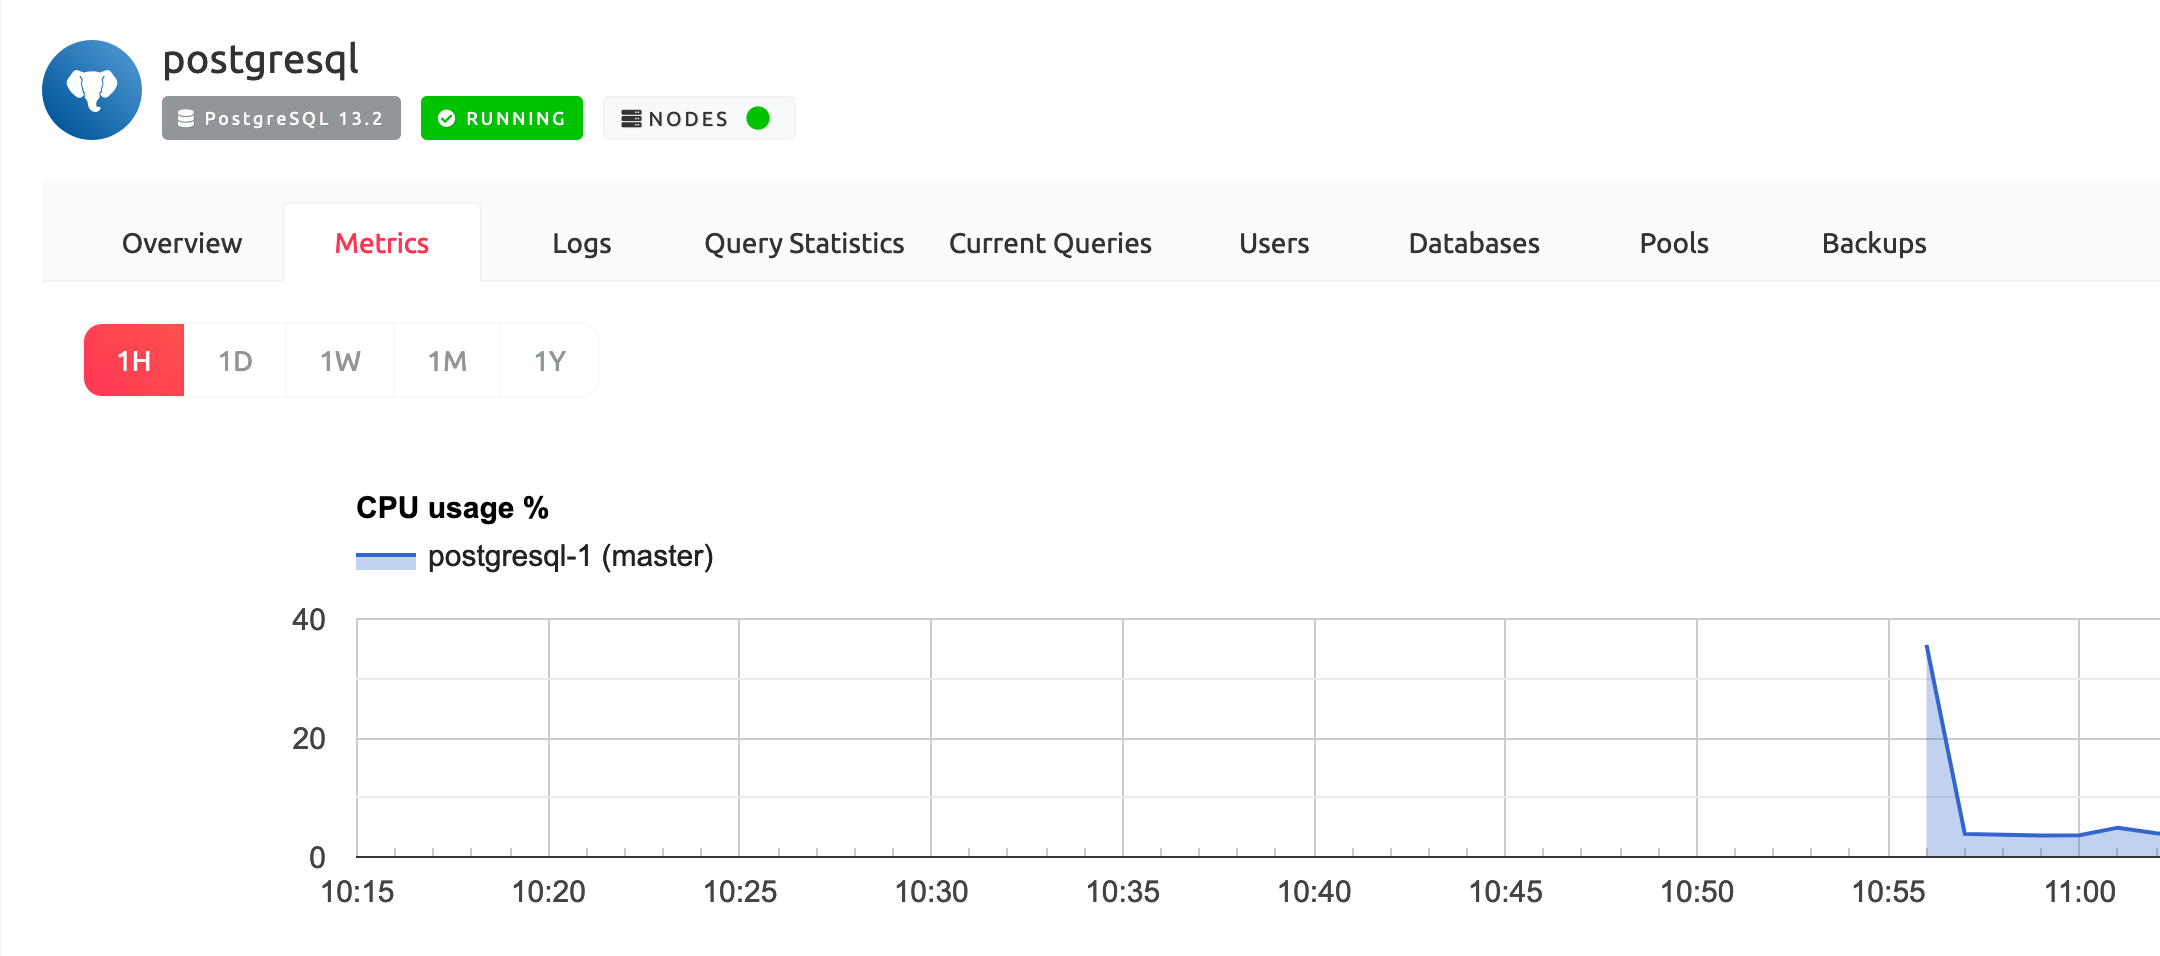Switch to the Users tab
Screen dimensions: 2160x956
[x=1273, y=242]
